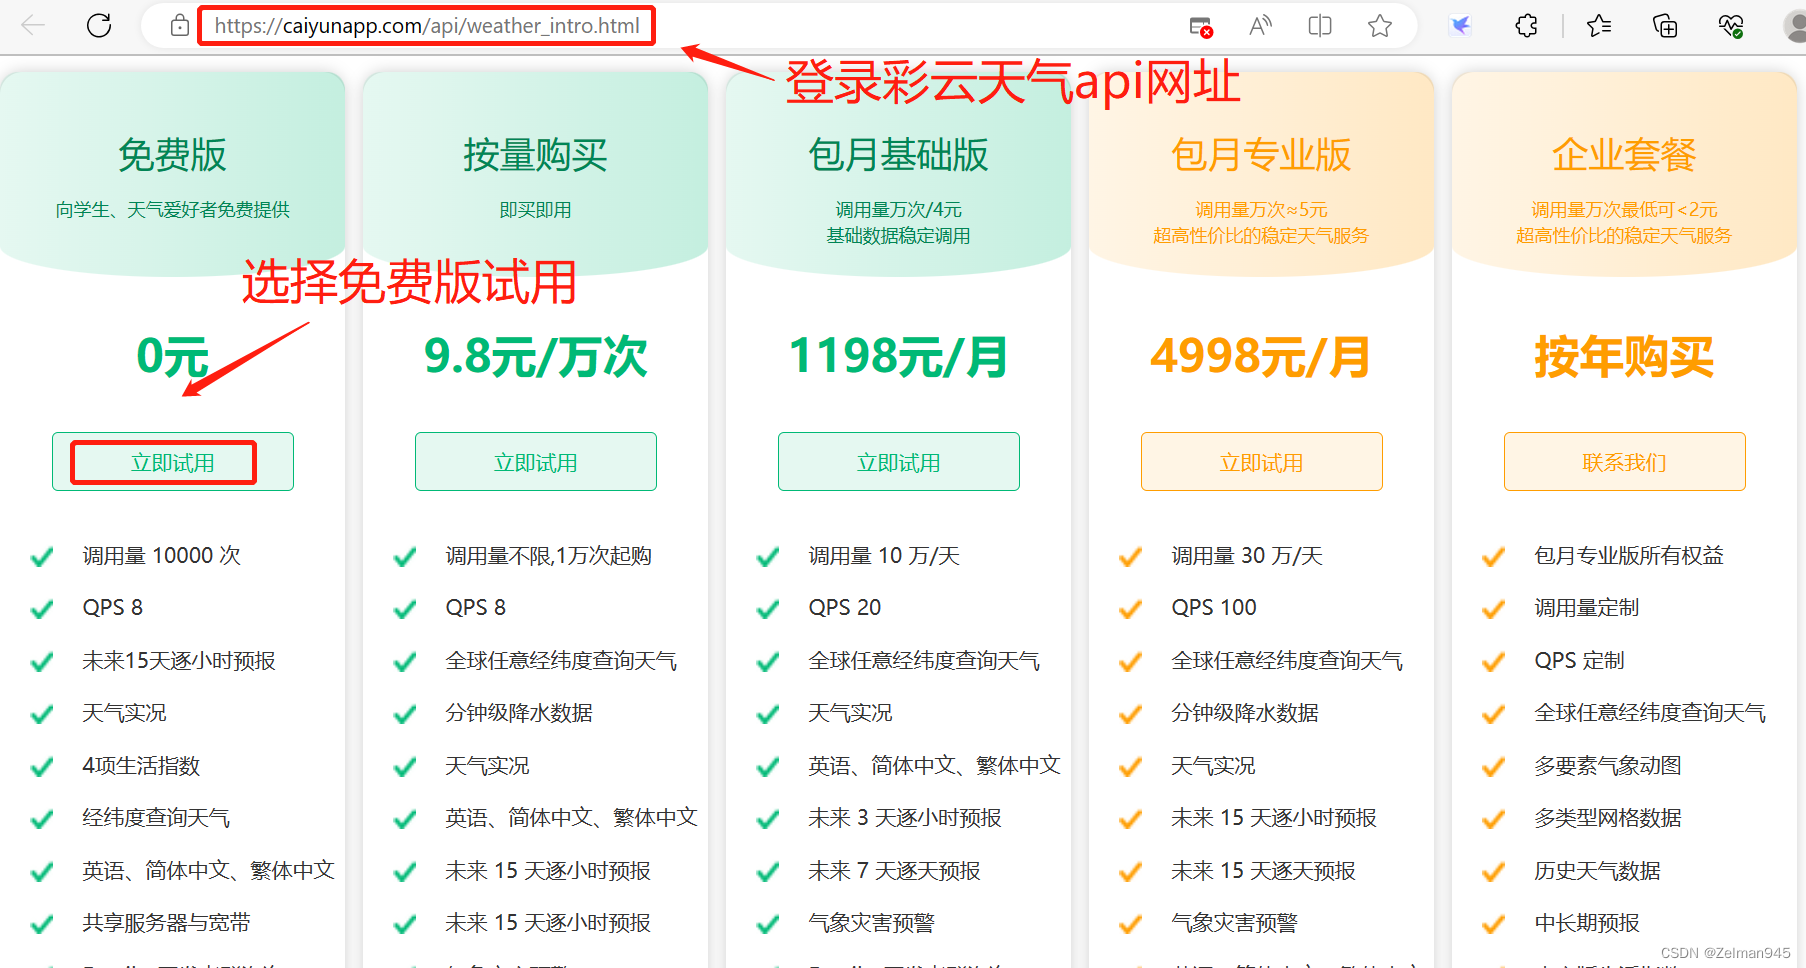Click 调用量万次最低可<2元 subtitle
This screenshot has width=1806, height=968.
[1625, 210]
